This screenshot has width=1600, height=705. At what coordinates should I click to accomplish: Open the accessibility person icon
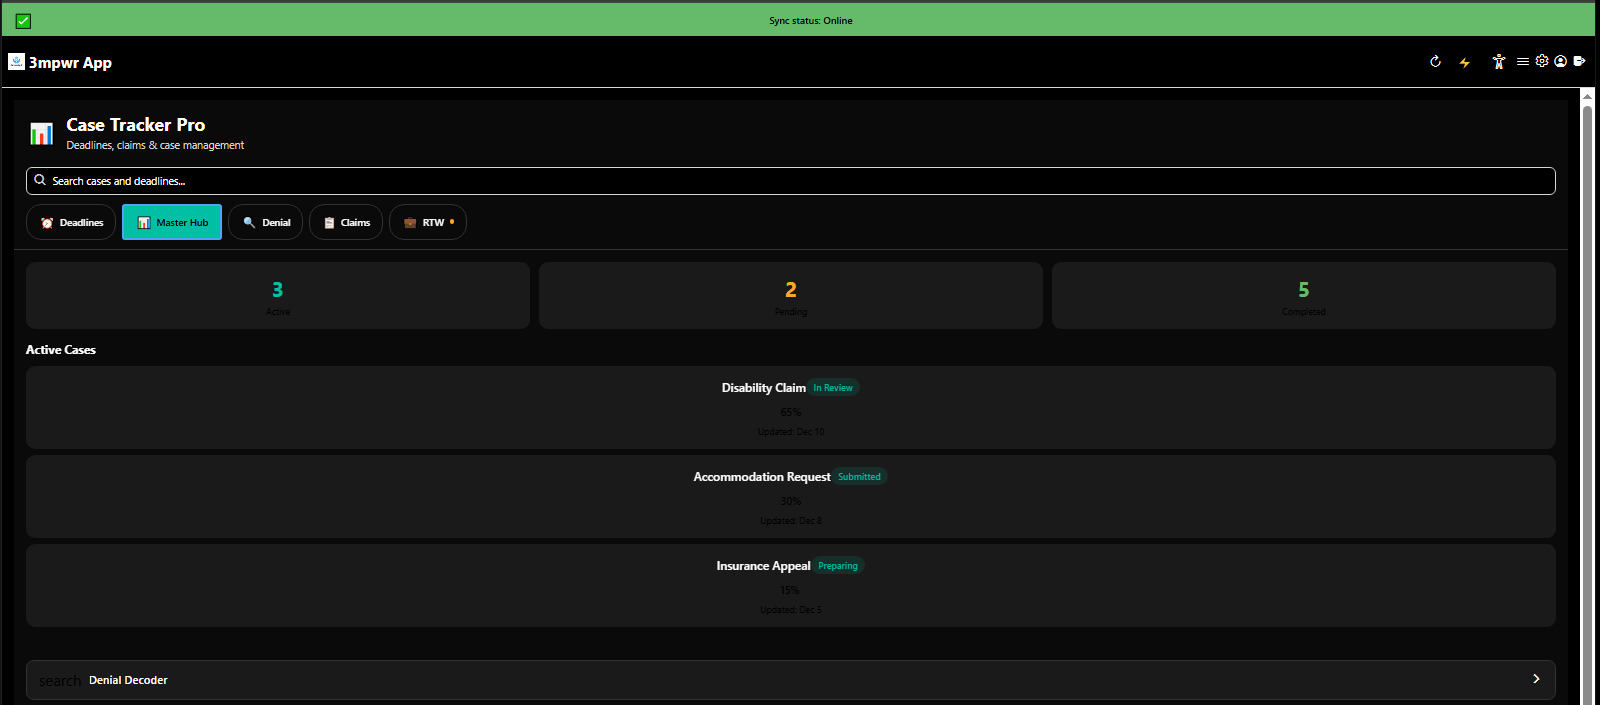1498,62
